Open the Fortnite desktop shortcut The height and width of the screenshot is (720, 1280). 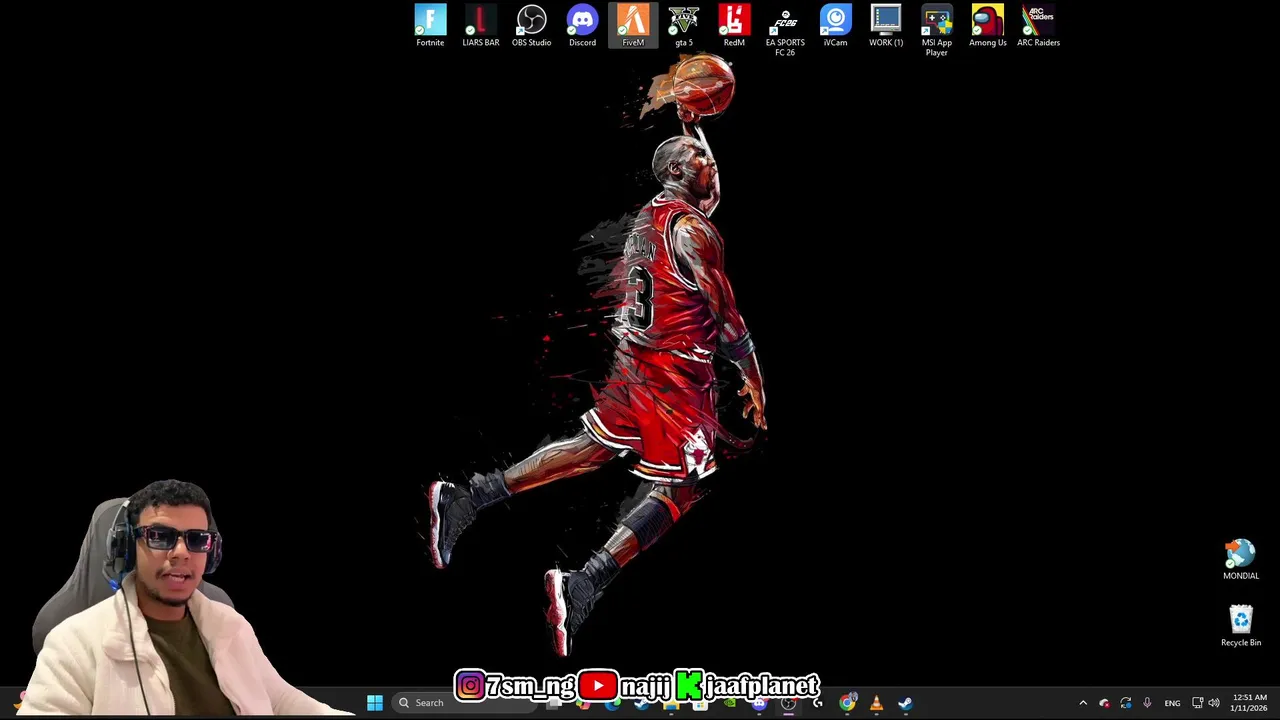[x=430, y=25]
